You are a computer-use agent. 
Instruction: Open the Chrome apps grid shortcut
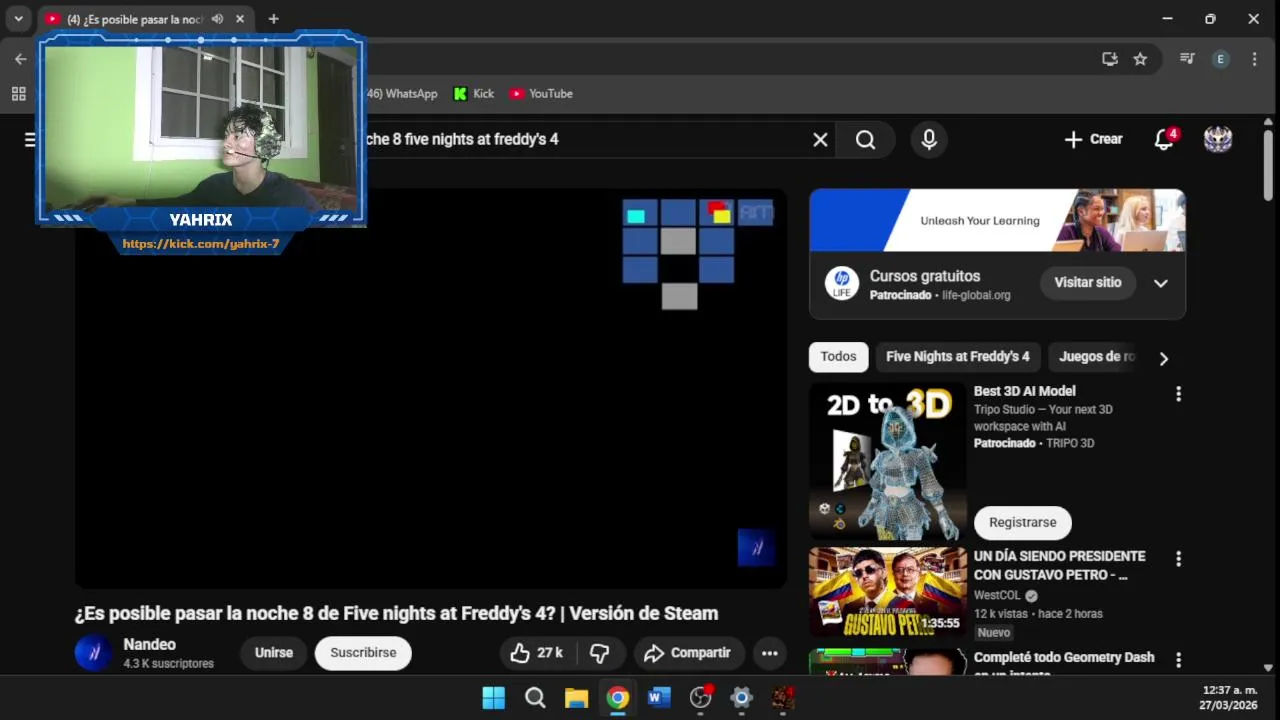tap(18, 94)
